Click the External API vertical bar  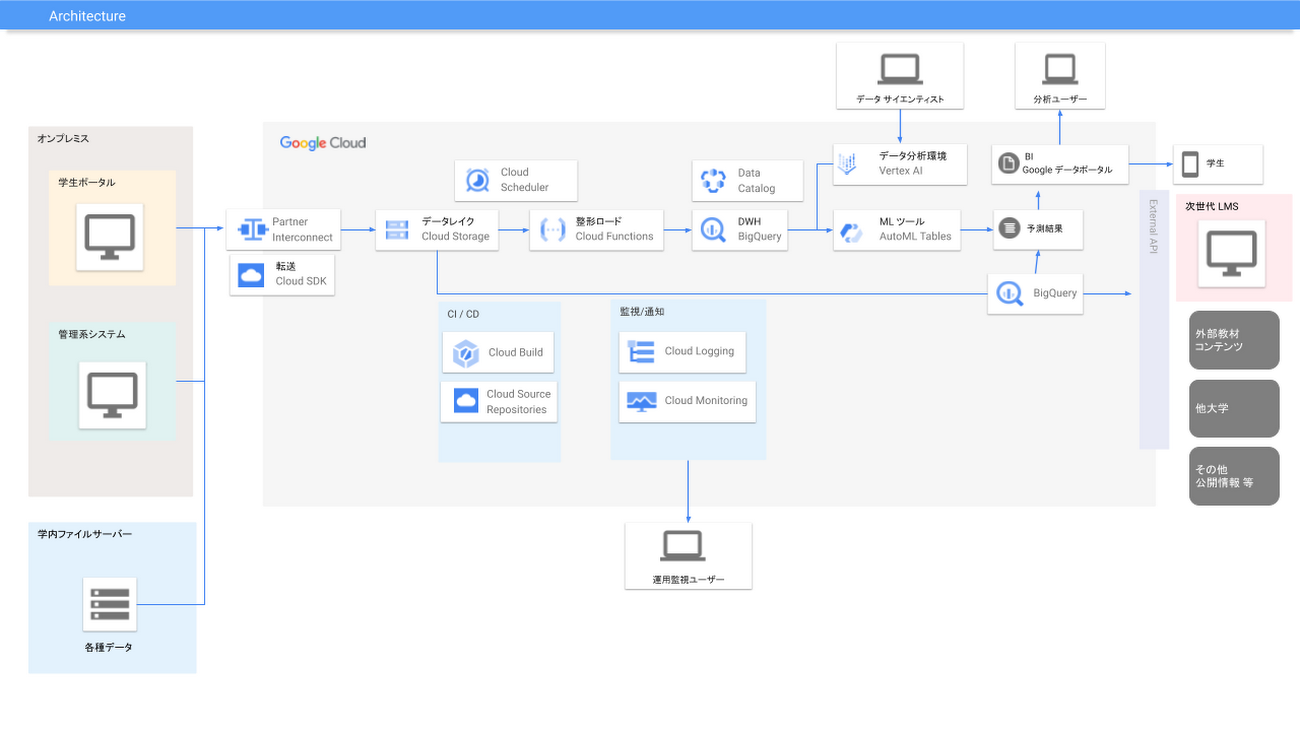(1154, 319)
